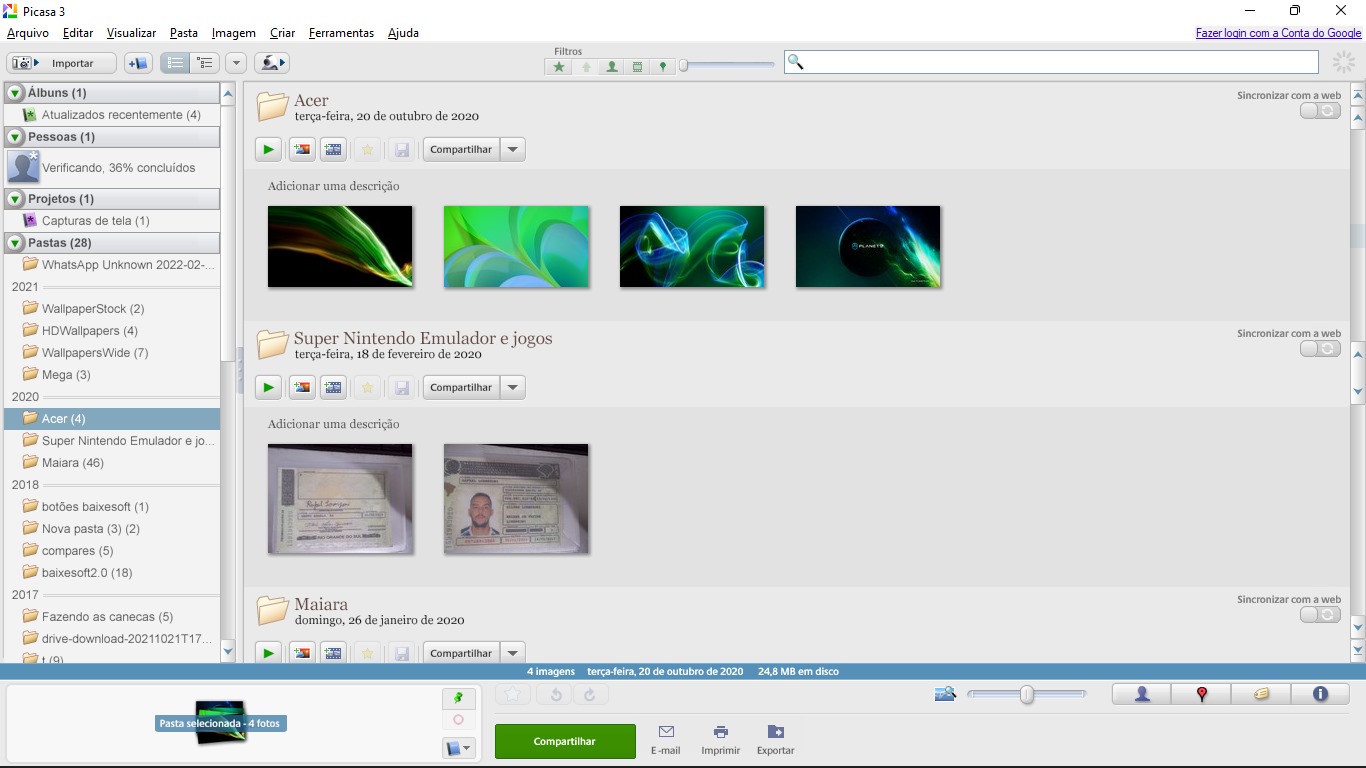
Task: Click into the search box
Action: click(1051, 62)
